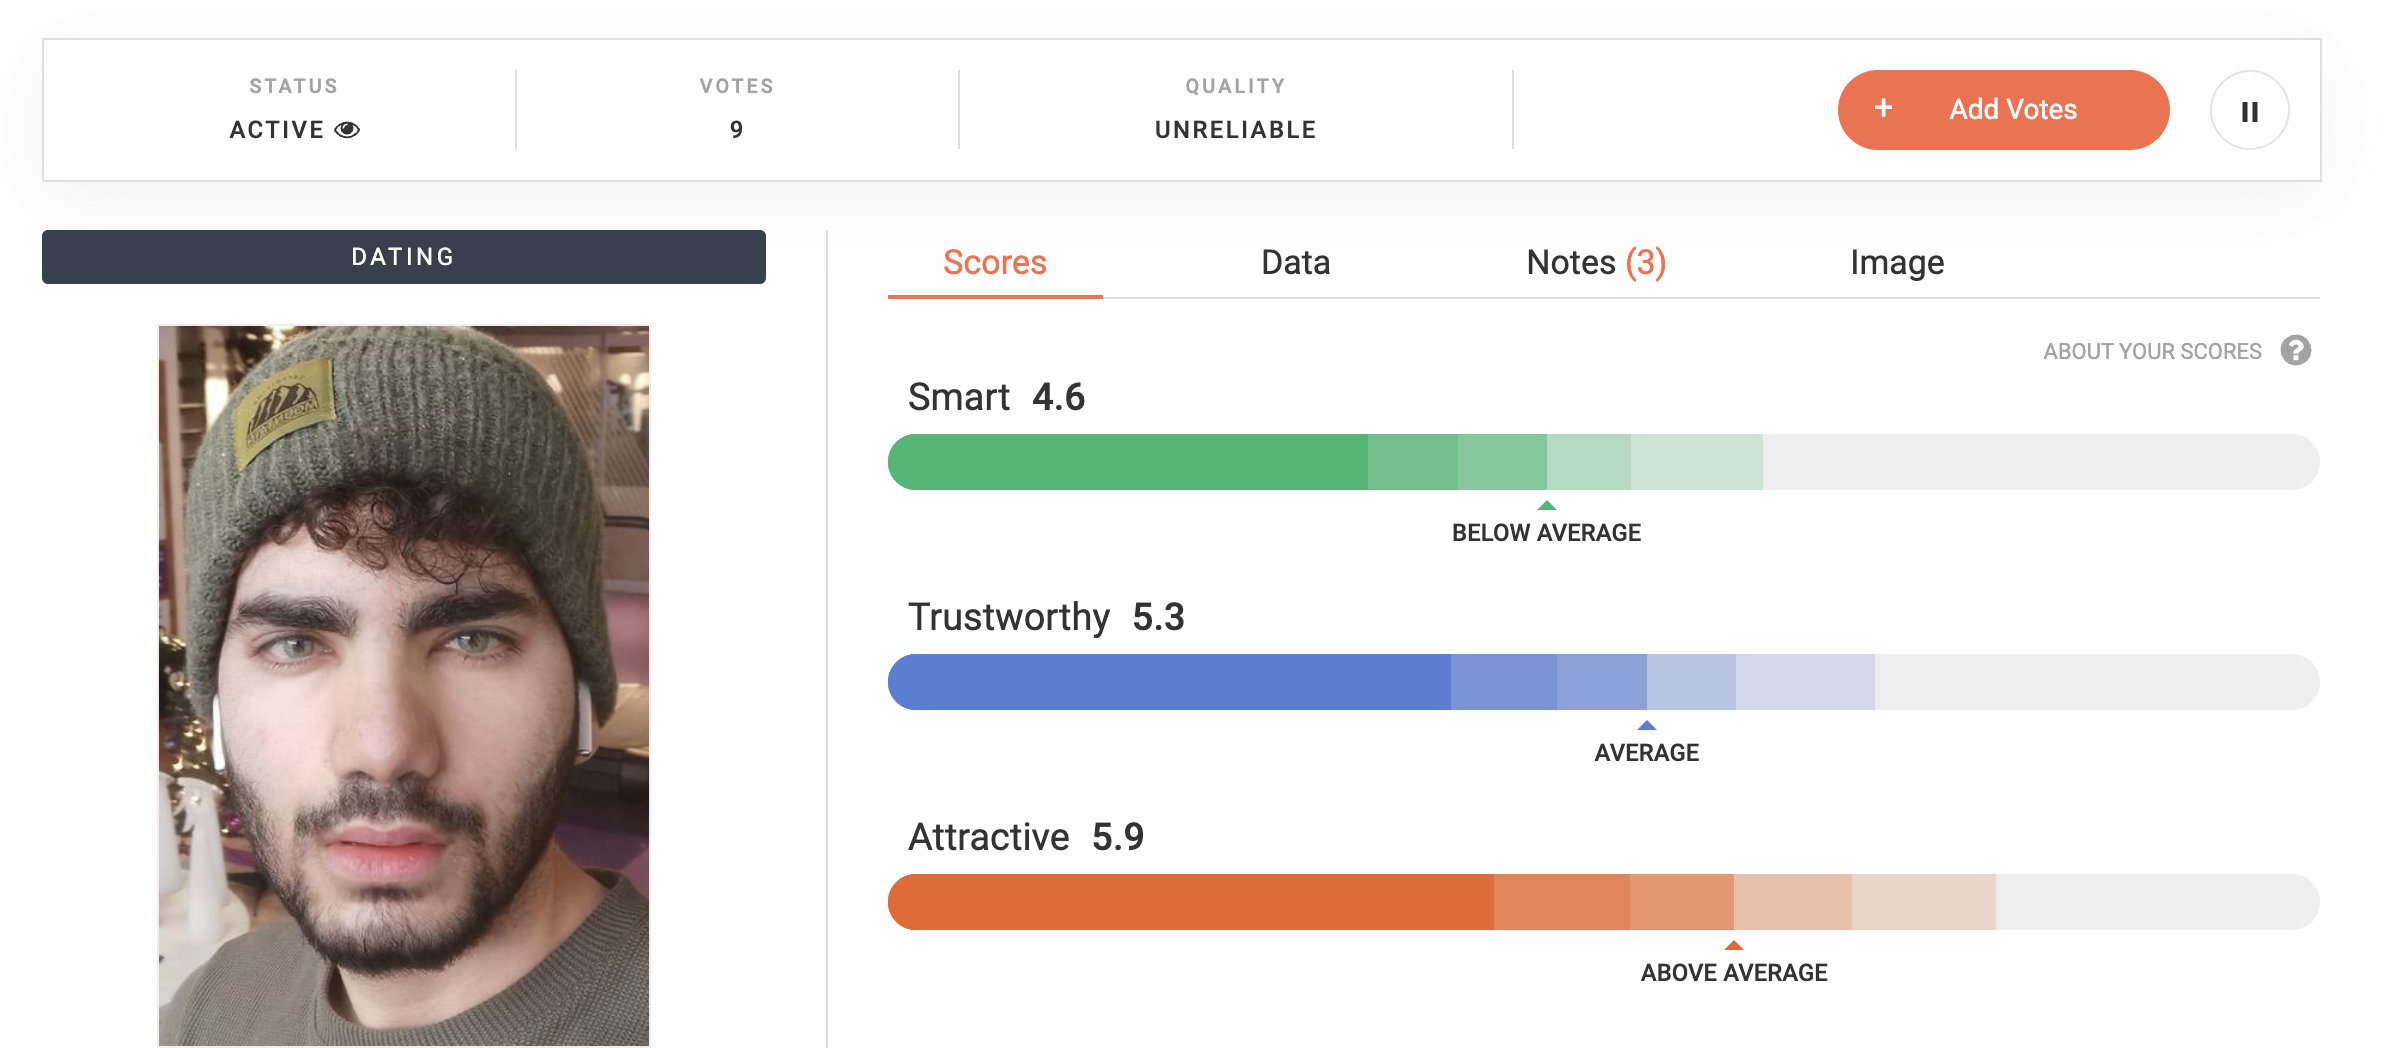Switch to the Data tab
Image resolution: width=2386 pixels, height=1048 pixels.
click(1295, 262)
